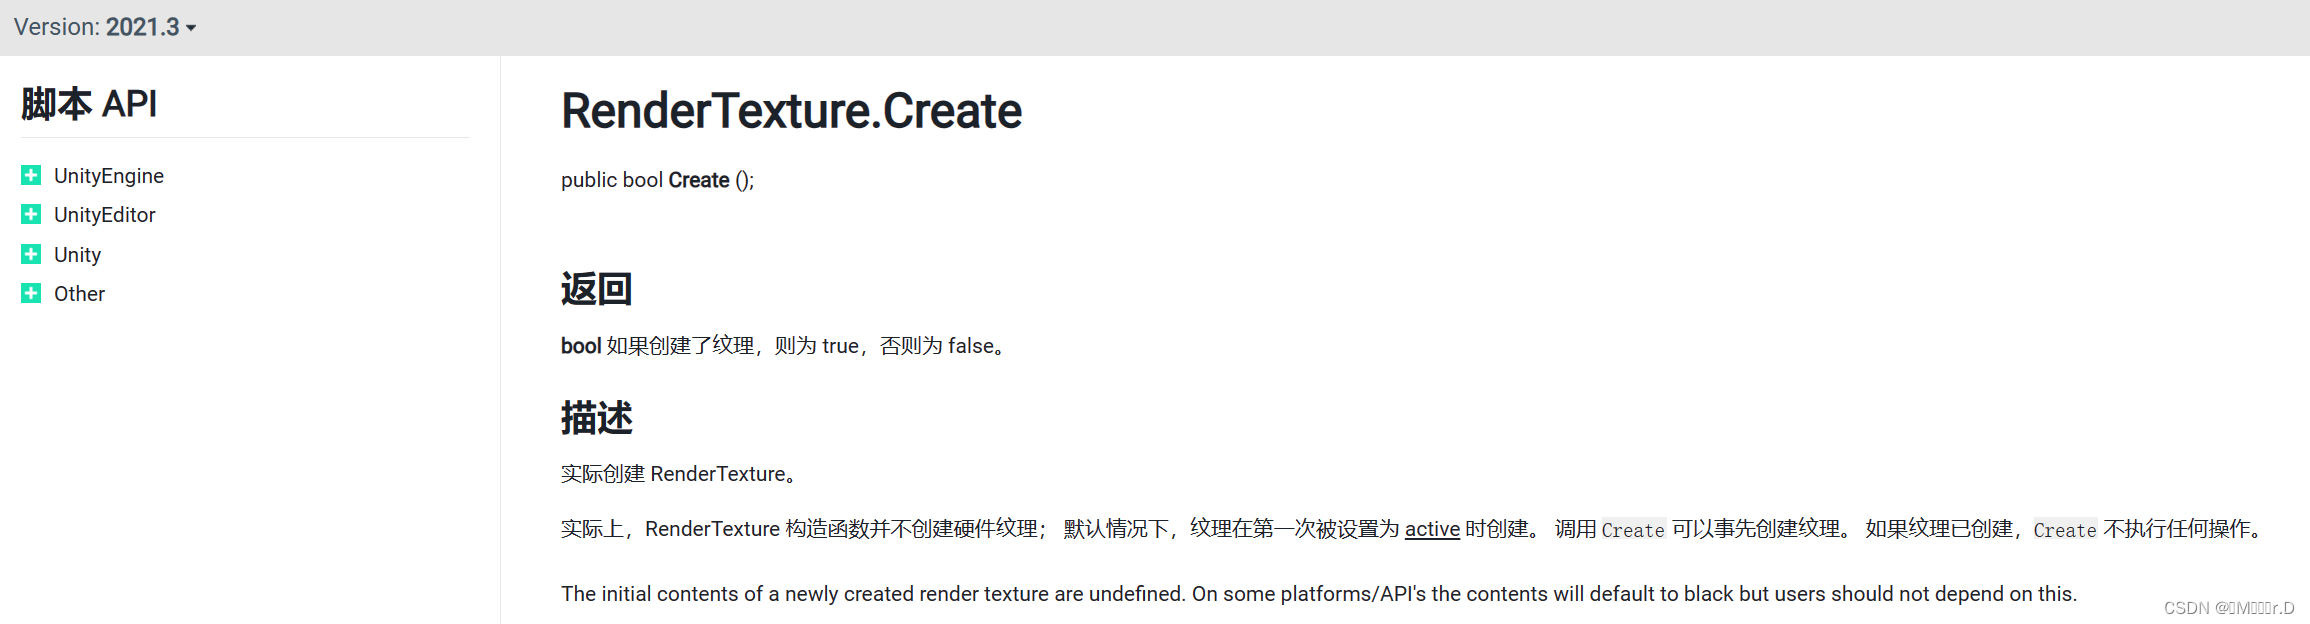This screenshot has width=2310, height=624.
Task: Click the 返回 section heading
Action: (596, 289)
